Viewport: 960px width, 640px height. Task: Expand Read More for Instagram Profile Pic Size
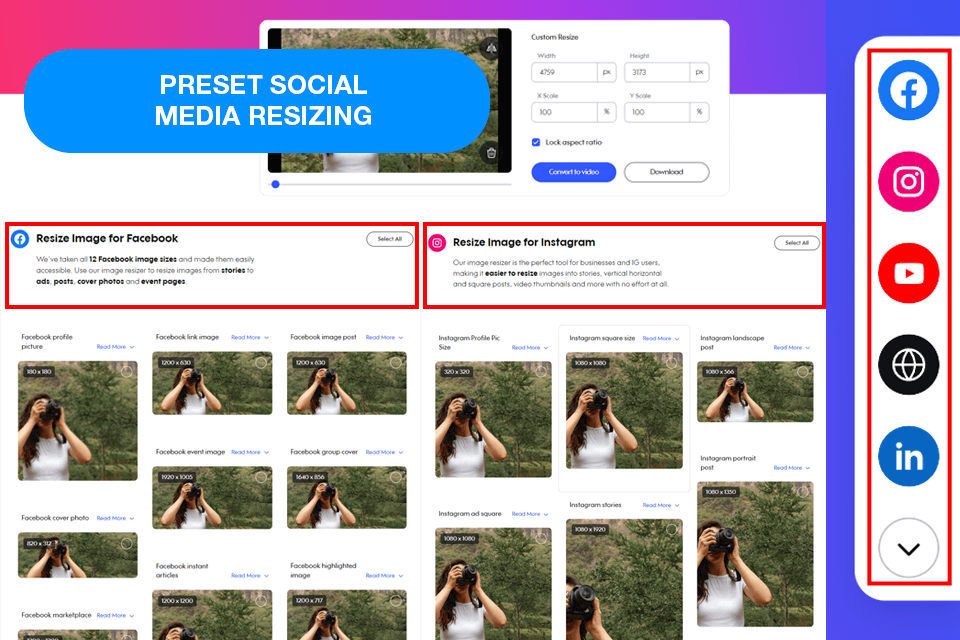pos(530,347)
